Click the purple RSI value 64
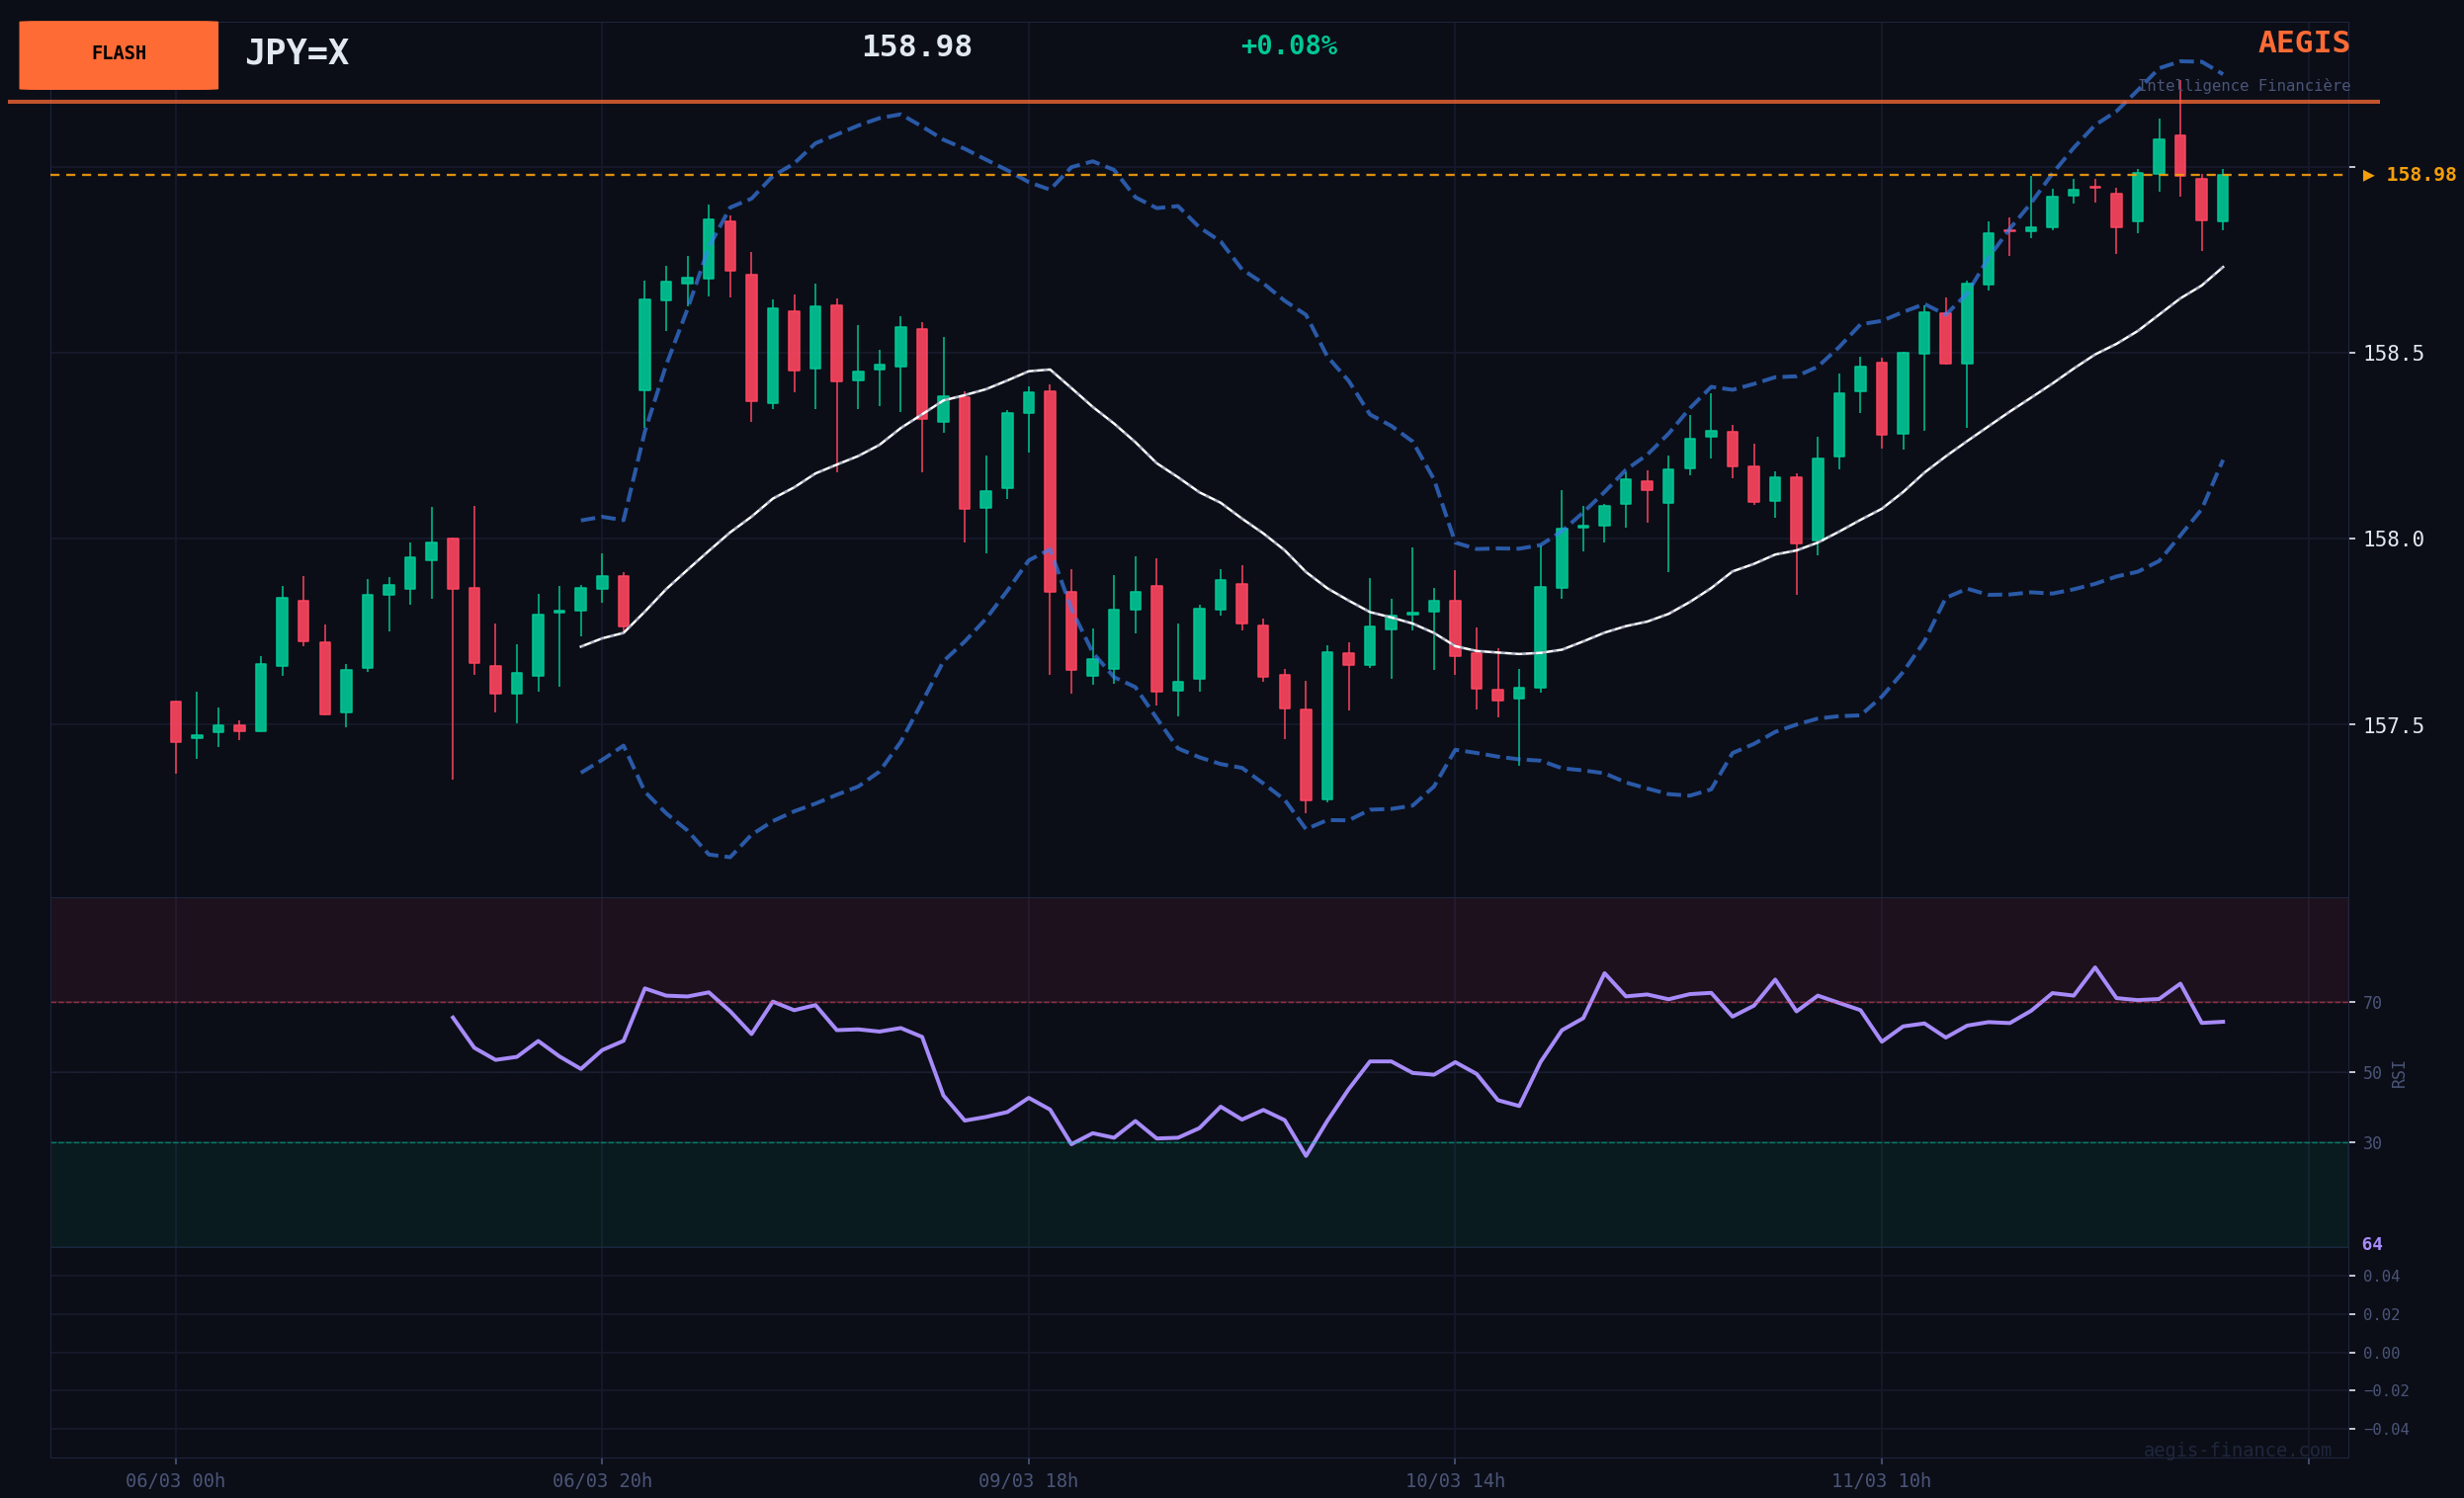Image resolution: width=2464 pixels, height=1498 pixels. tap(2371, 1245)
